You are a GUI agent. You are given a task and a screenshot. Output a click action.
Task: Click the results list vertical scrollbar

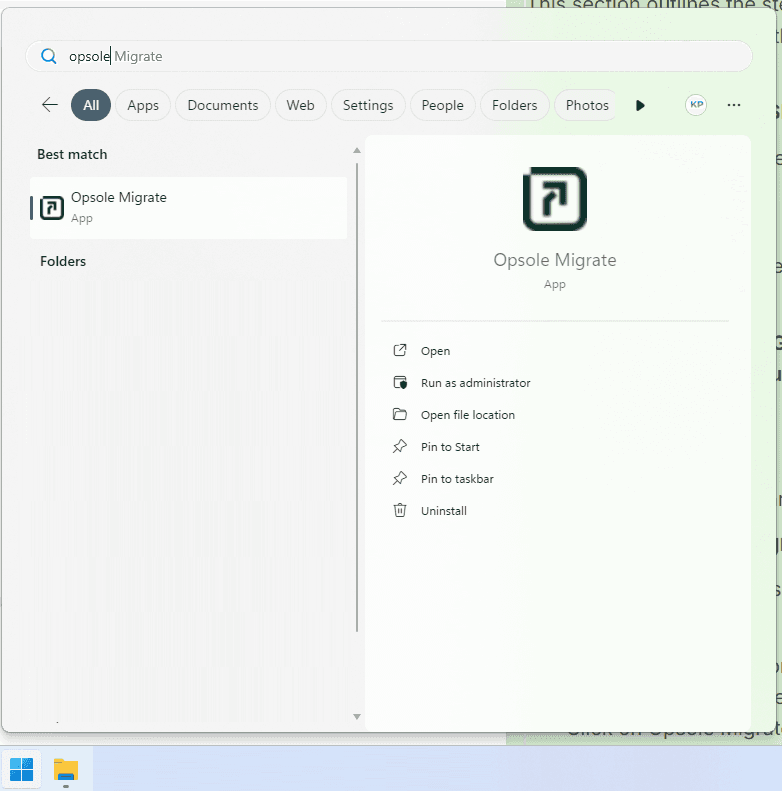point(357,397)
